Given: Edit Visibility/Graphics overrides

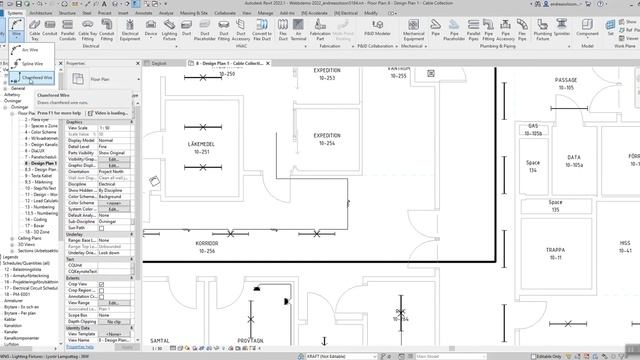Looking at the screenshot, I should pos(114,159).
